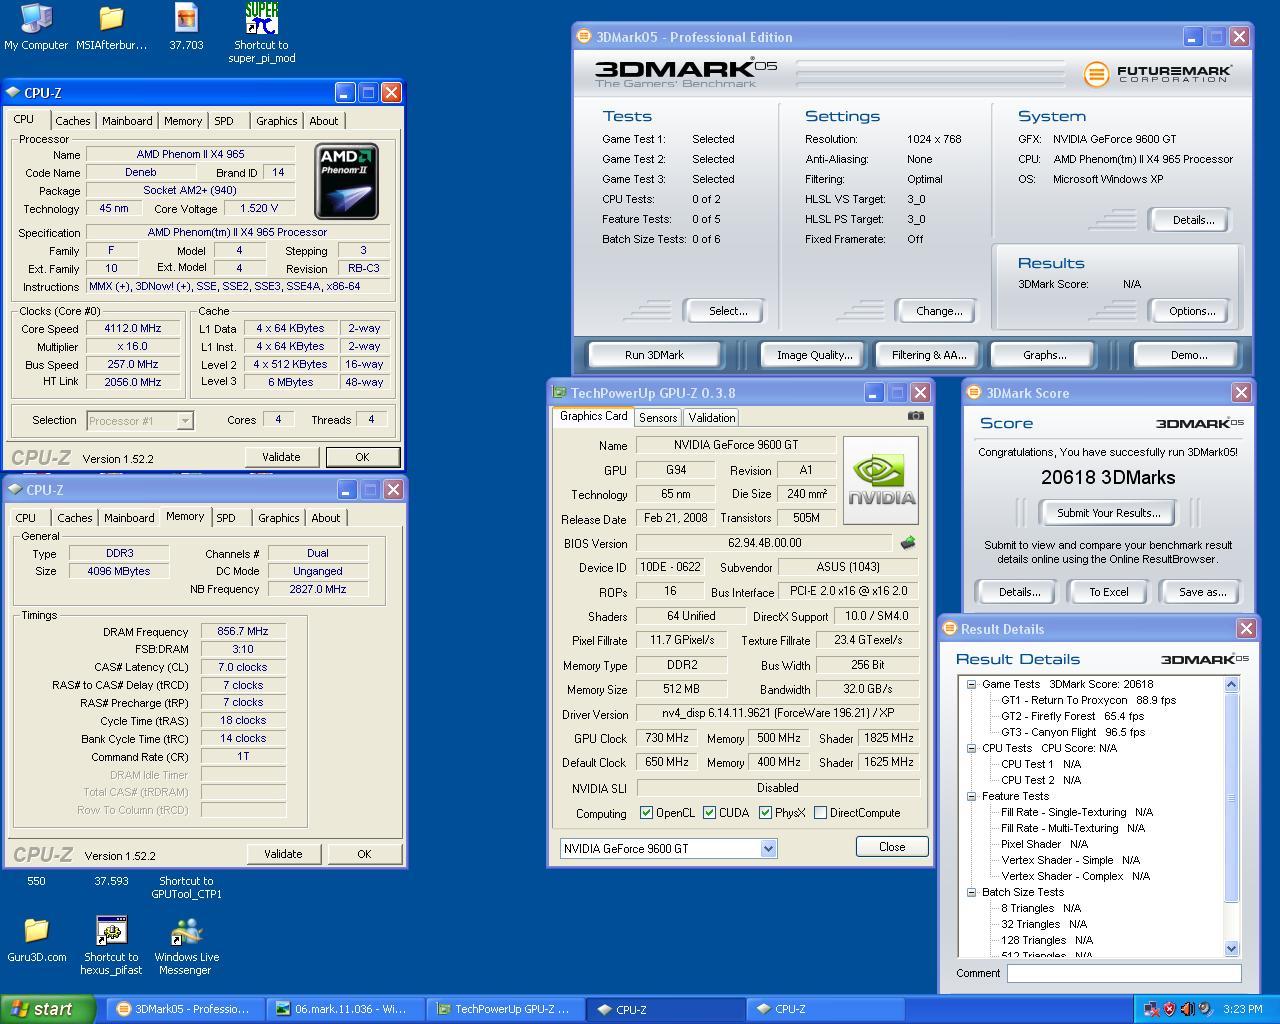Viewport: 1280px width, 1024px height.
Task: Click the Run 3DMark button
Action: 655,355
